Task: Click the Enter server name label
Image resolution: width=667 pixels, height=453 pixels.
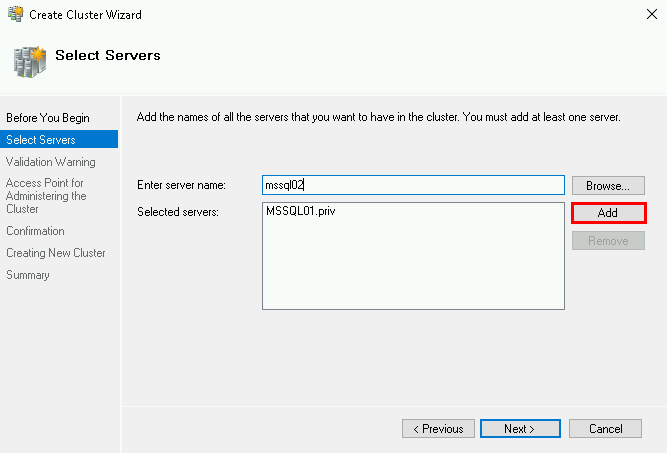Action: click(181, 185)
